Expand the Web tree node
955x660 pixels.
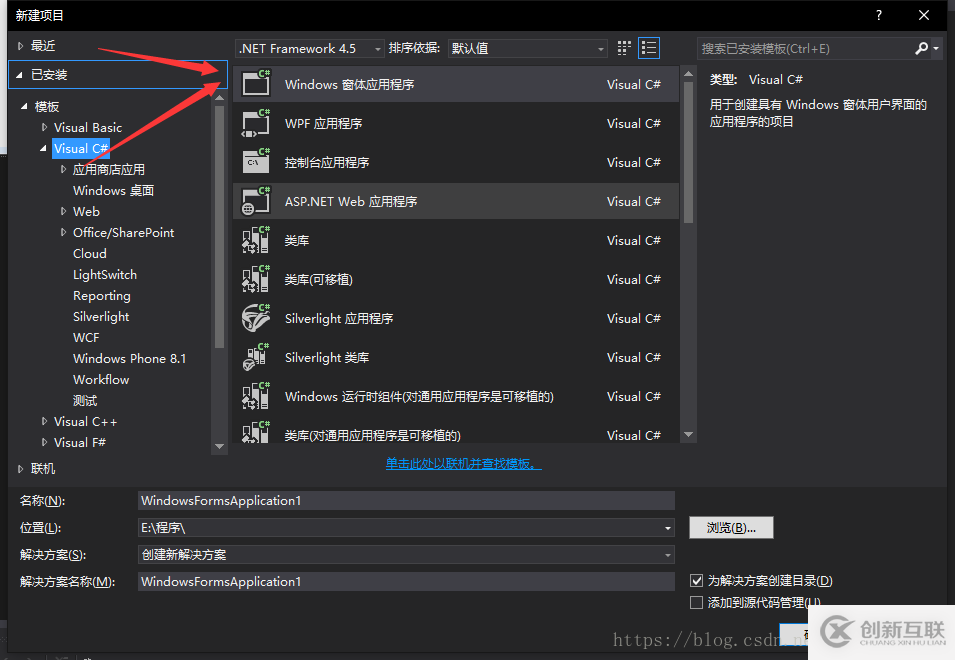63,211
